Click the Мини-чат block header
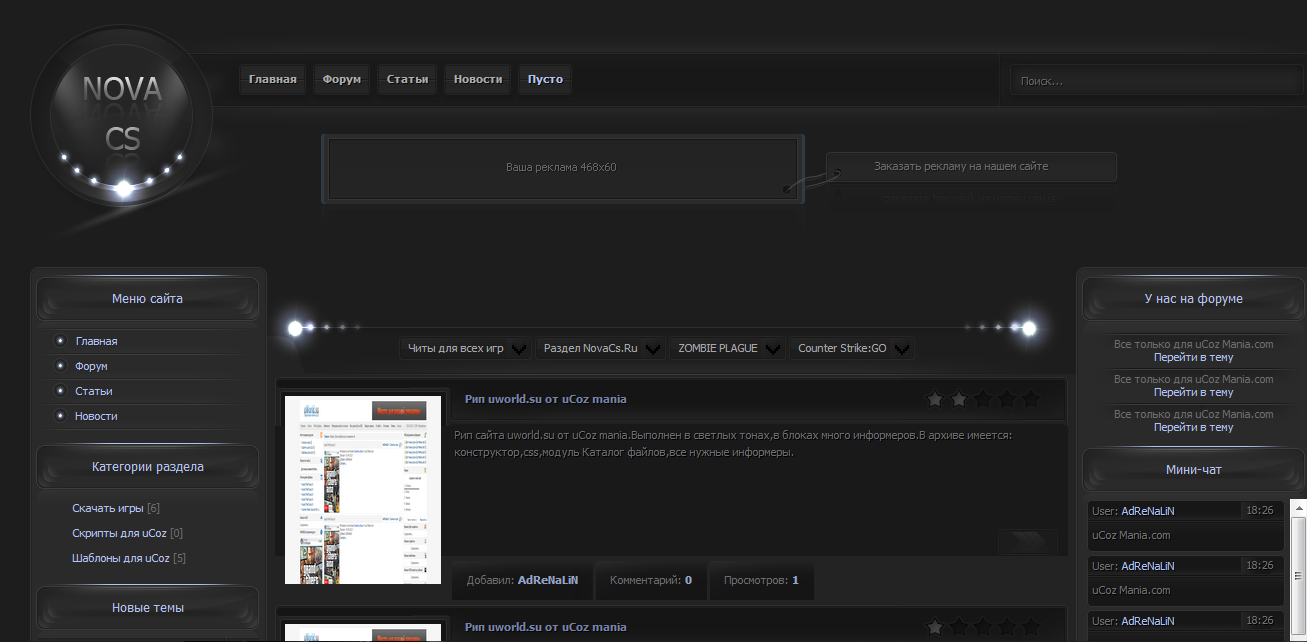 (1193, 469)
